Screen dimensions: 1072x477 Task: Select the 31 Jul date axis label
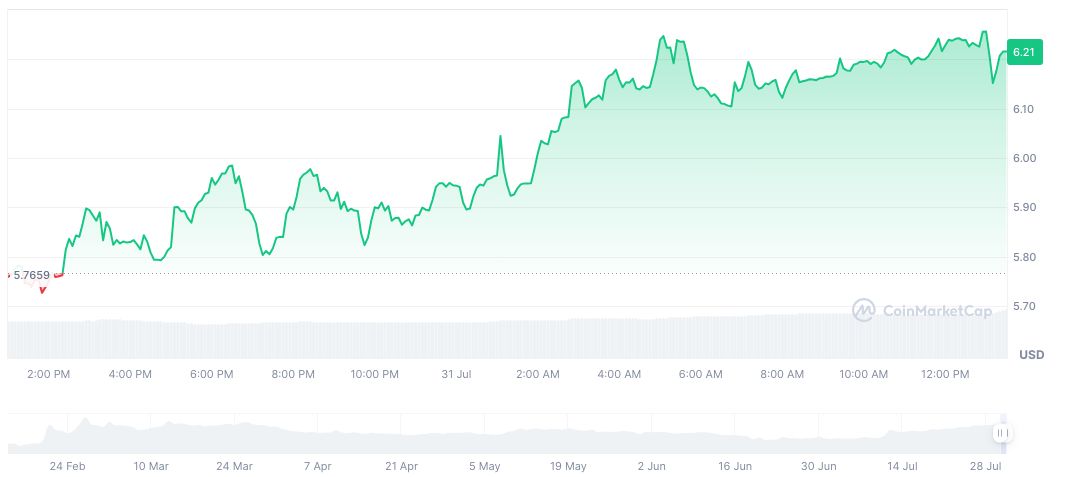tap(456, 374)
